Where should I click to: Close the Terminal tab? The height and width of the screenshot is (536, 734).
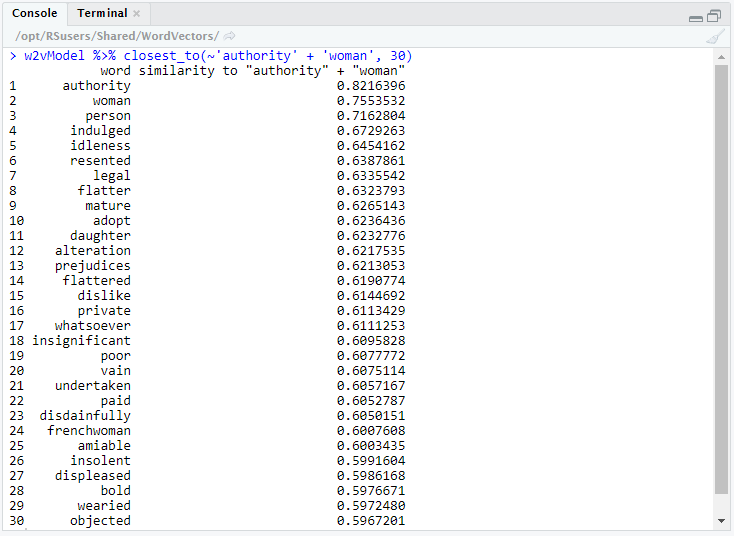click(137, 14)
